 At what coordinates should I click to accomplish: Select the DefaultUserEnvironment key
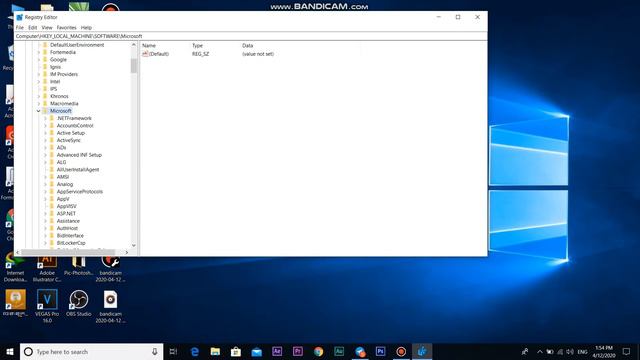point(77,45)
